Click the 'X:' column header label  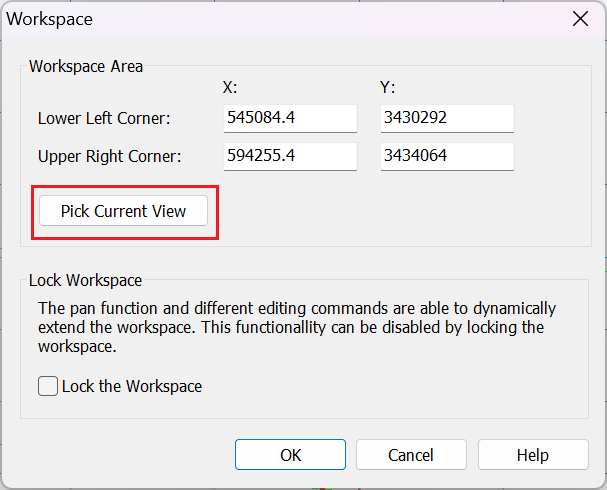230,87
